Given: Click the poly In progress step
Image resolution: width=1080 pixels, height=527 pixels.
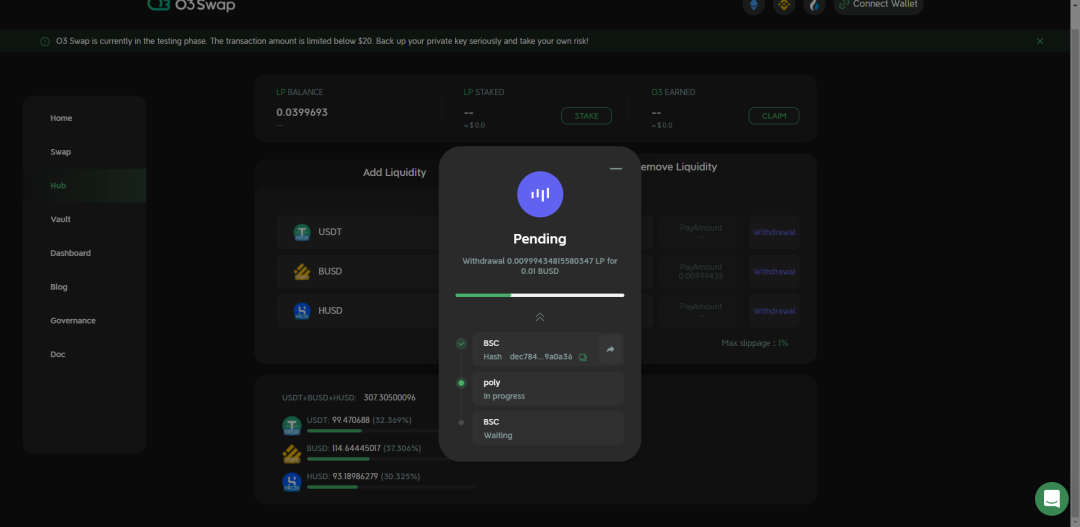Looking at the screenshot, I should (548, 389).
